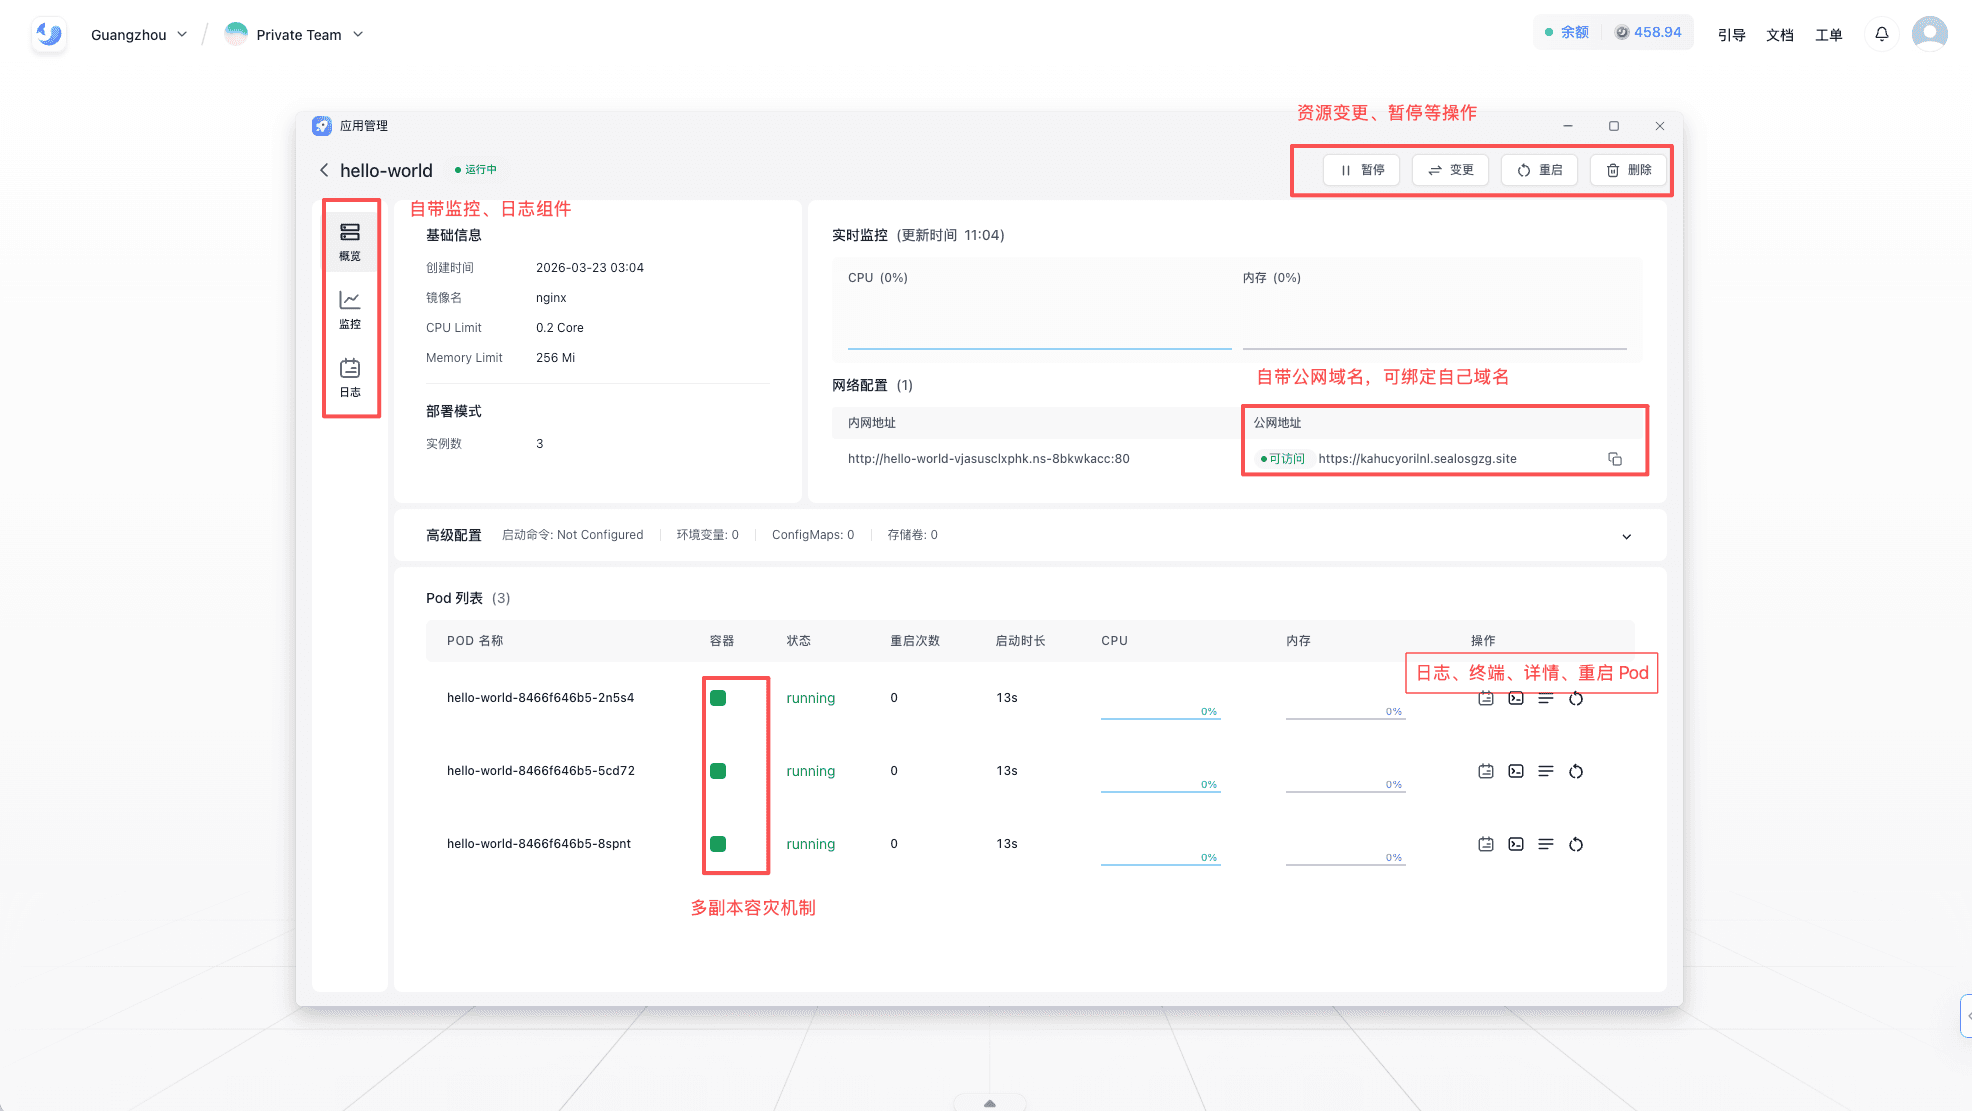The width and height of the screenshot is (1972, 1111).
Task: Open the 工单 work order menu
Action: 1828,35
